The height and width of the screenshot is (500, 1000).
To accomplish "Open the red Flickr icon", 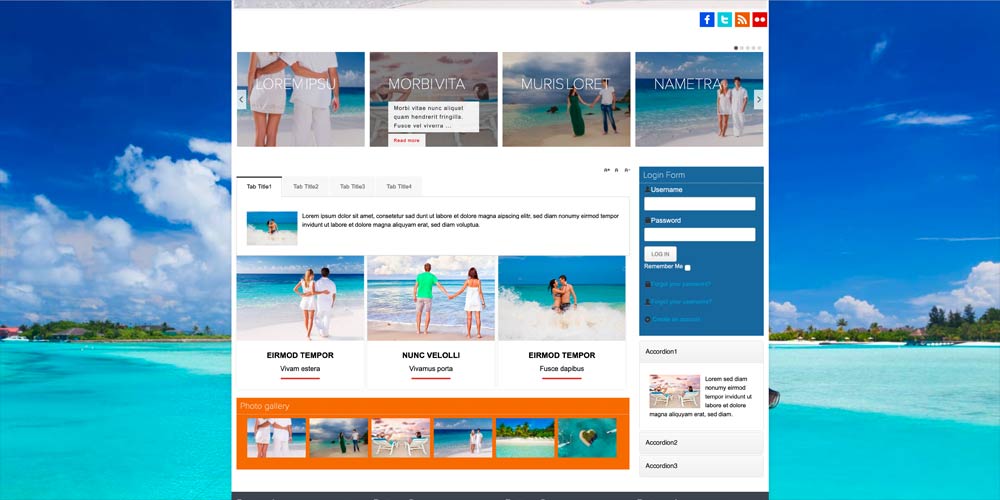I will click(x=760, y=20).
